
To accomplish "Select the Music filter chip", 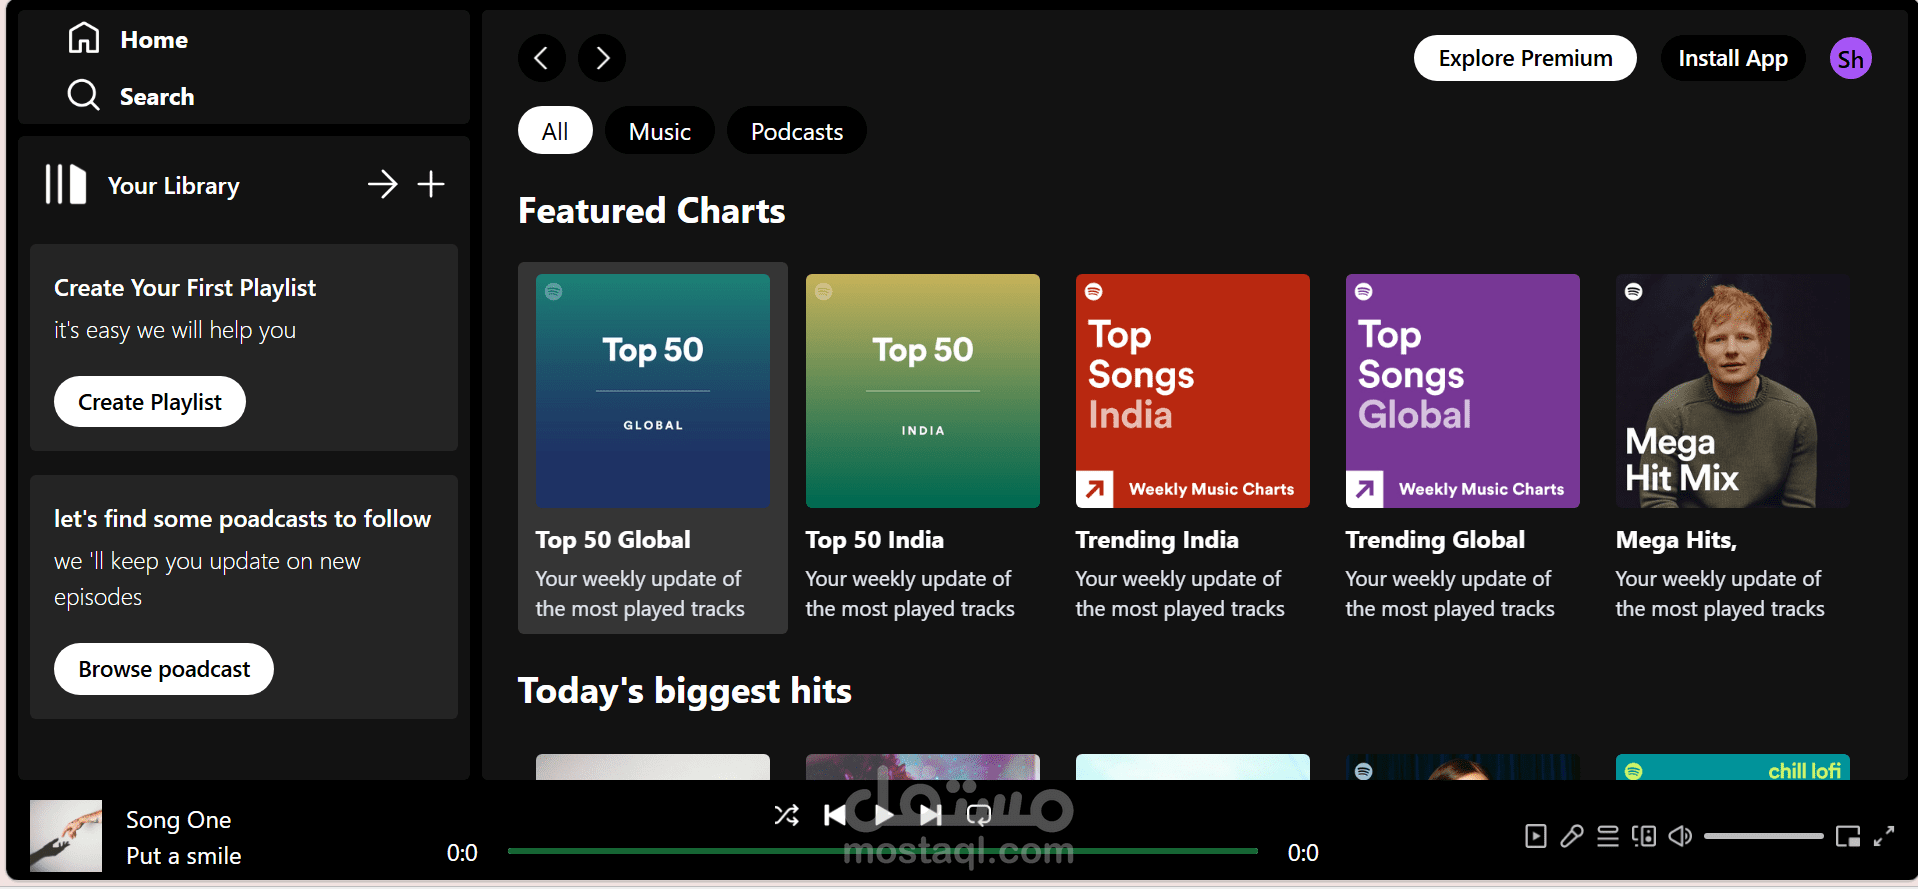I will point(660,131).
